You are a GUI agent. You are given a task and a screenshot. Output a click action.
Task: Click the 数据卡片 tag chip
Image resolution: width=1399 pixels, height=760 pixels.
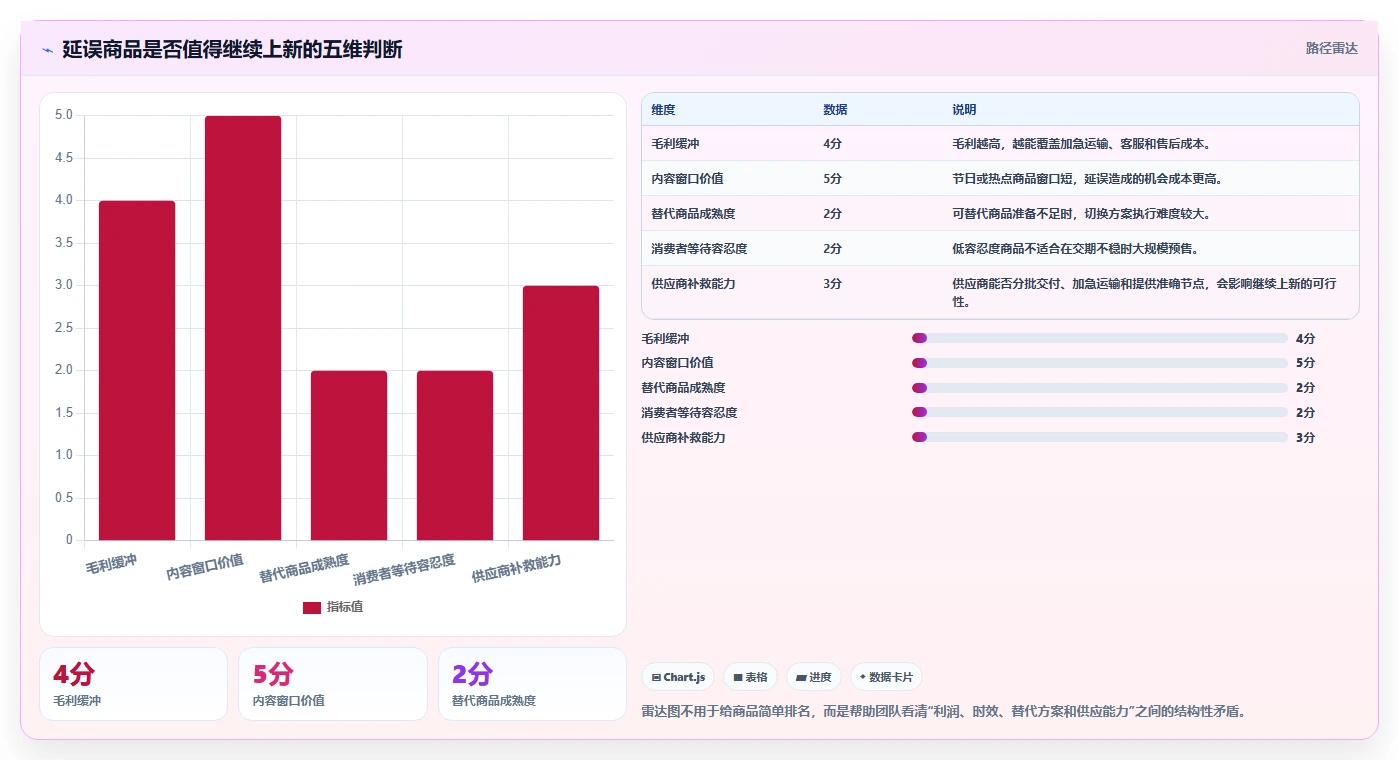[x=886, y=677]
